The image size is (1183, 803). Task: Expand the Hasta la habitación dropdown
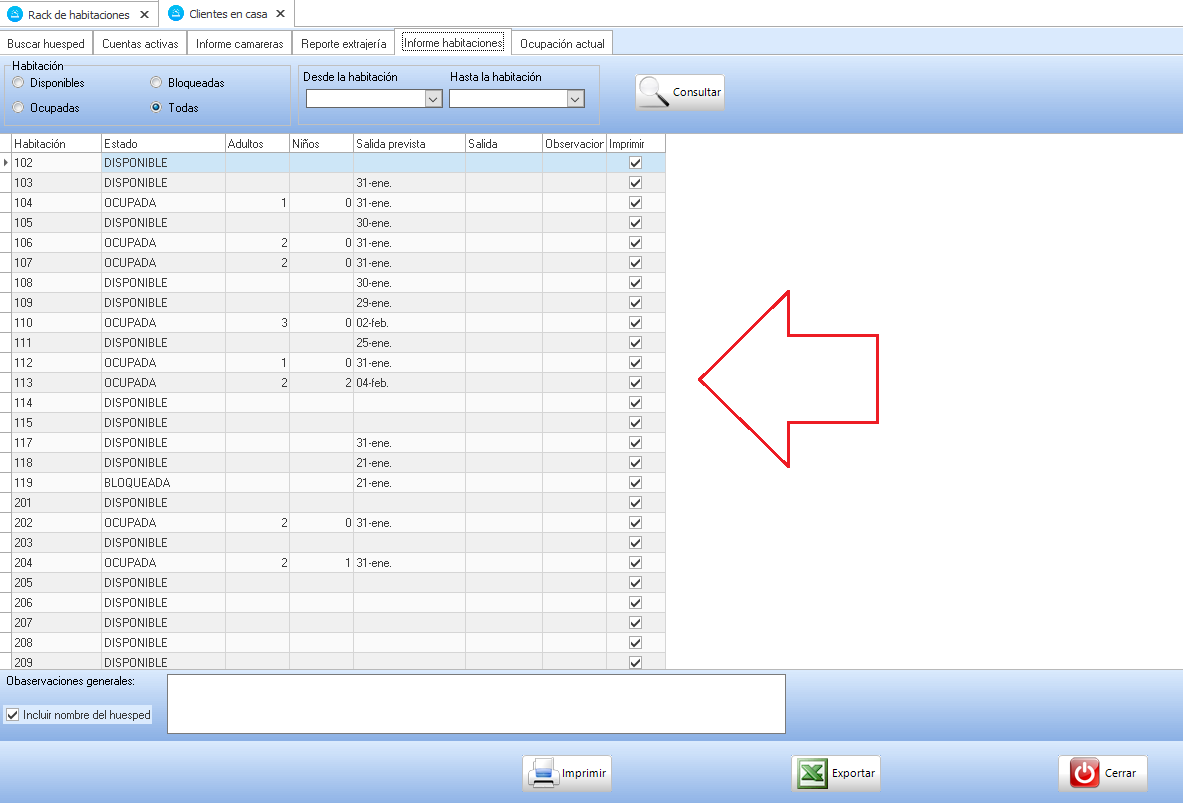point(575,99)
